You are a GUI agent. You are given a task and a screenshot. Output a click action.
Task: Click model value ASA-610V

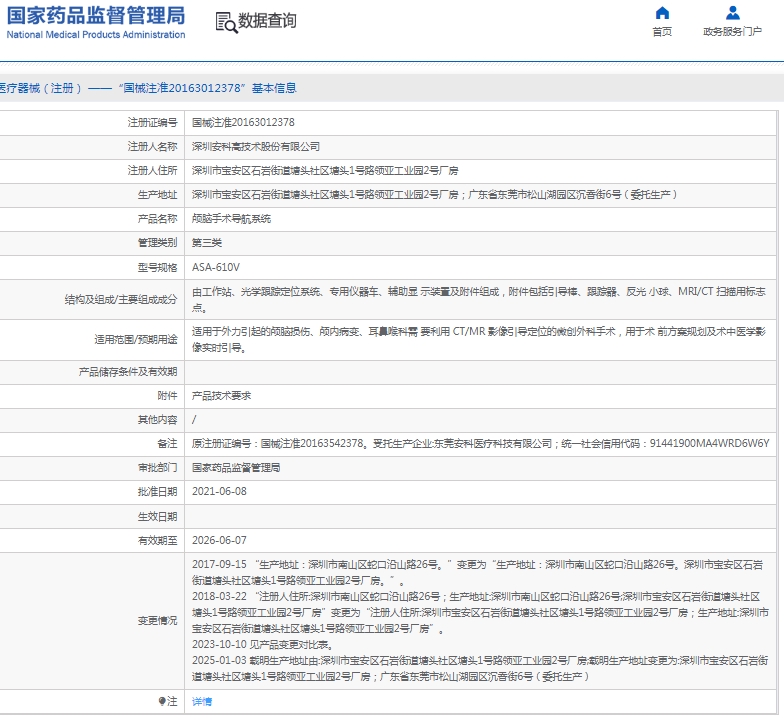click(x=216, y=267)
